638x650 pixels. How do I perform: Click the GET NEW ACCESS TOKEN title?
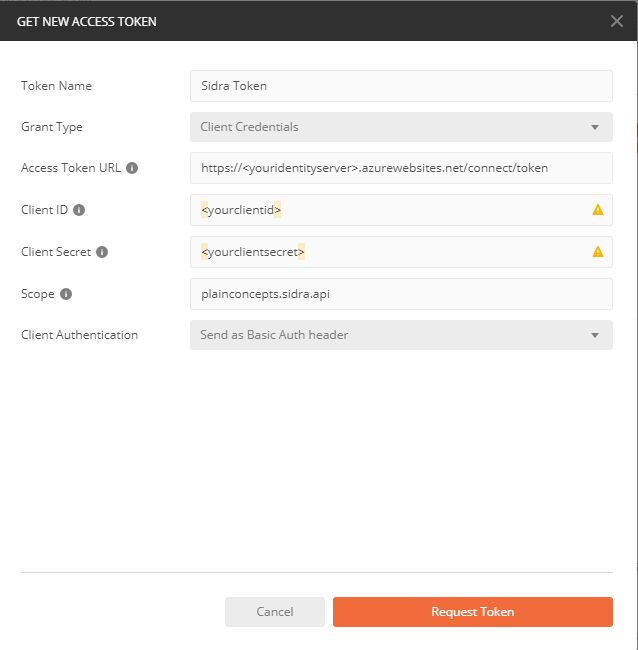(x=87, y=21)
